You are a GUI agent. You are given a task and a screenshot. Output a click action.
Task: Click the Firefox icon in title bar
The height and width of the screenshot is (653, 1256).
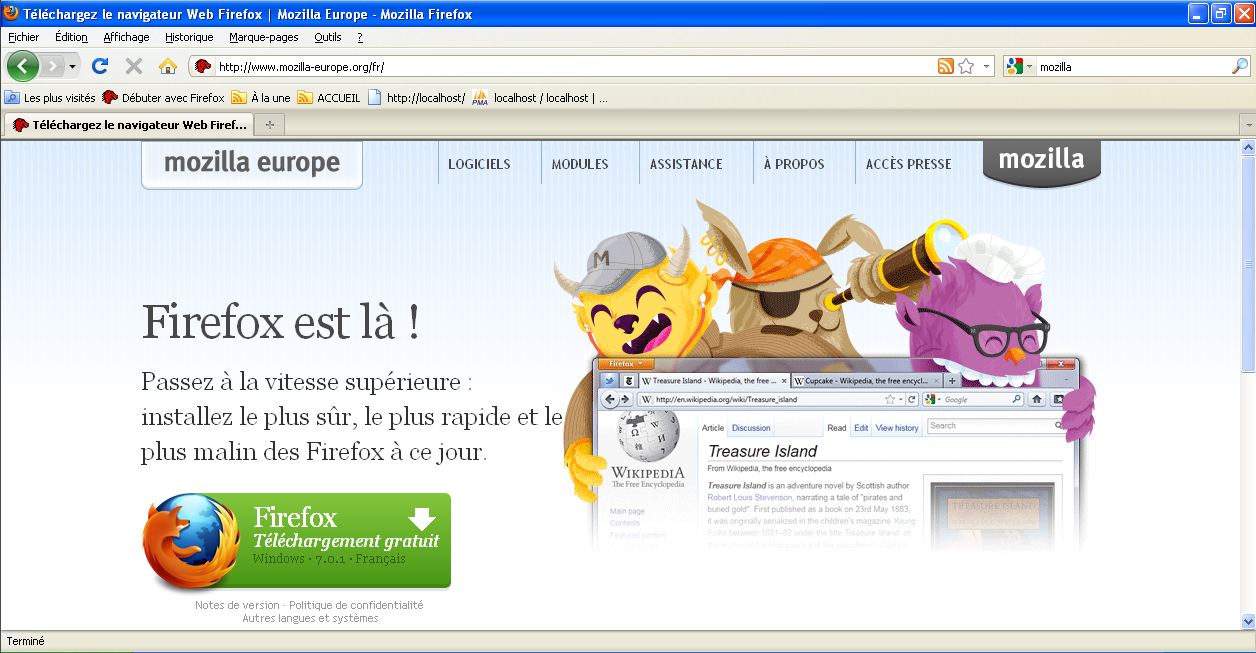click(11, 14)
